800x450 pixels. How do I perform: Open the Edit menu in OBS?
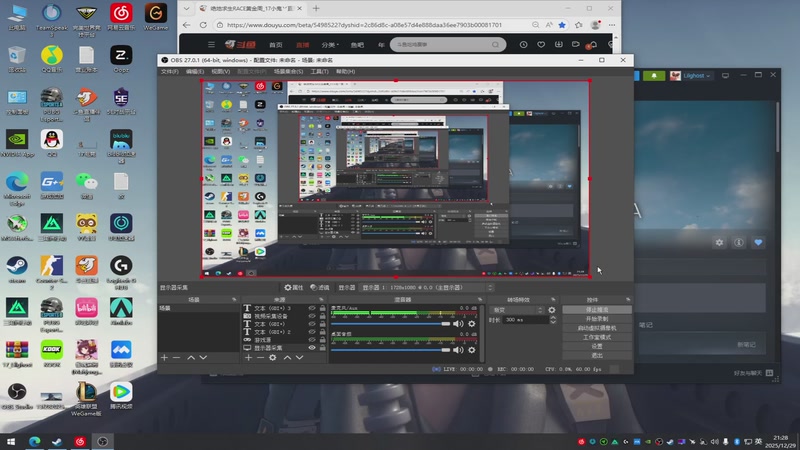point(195,71)
